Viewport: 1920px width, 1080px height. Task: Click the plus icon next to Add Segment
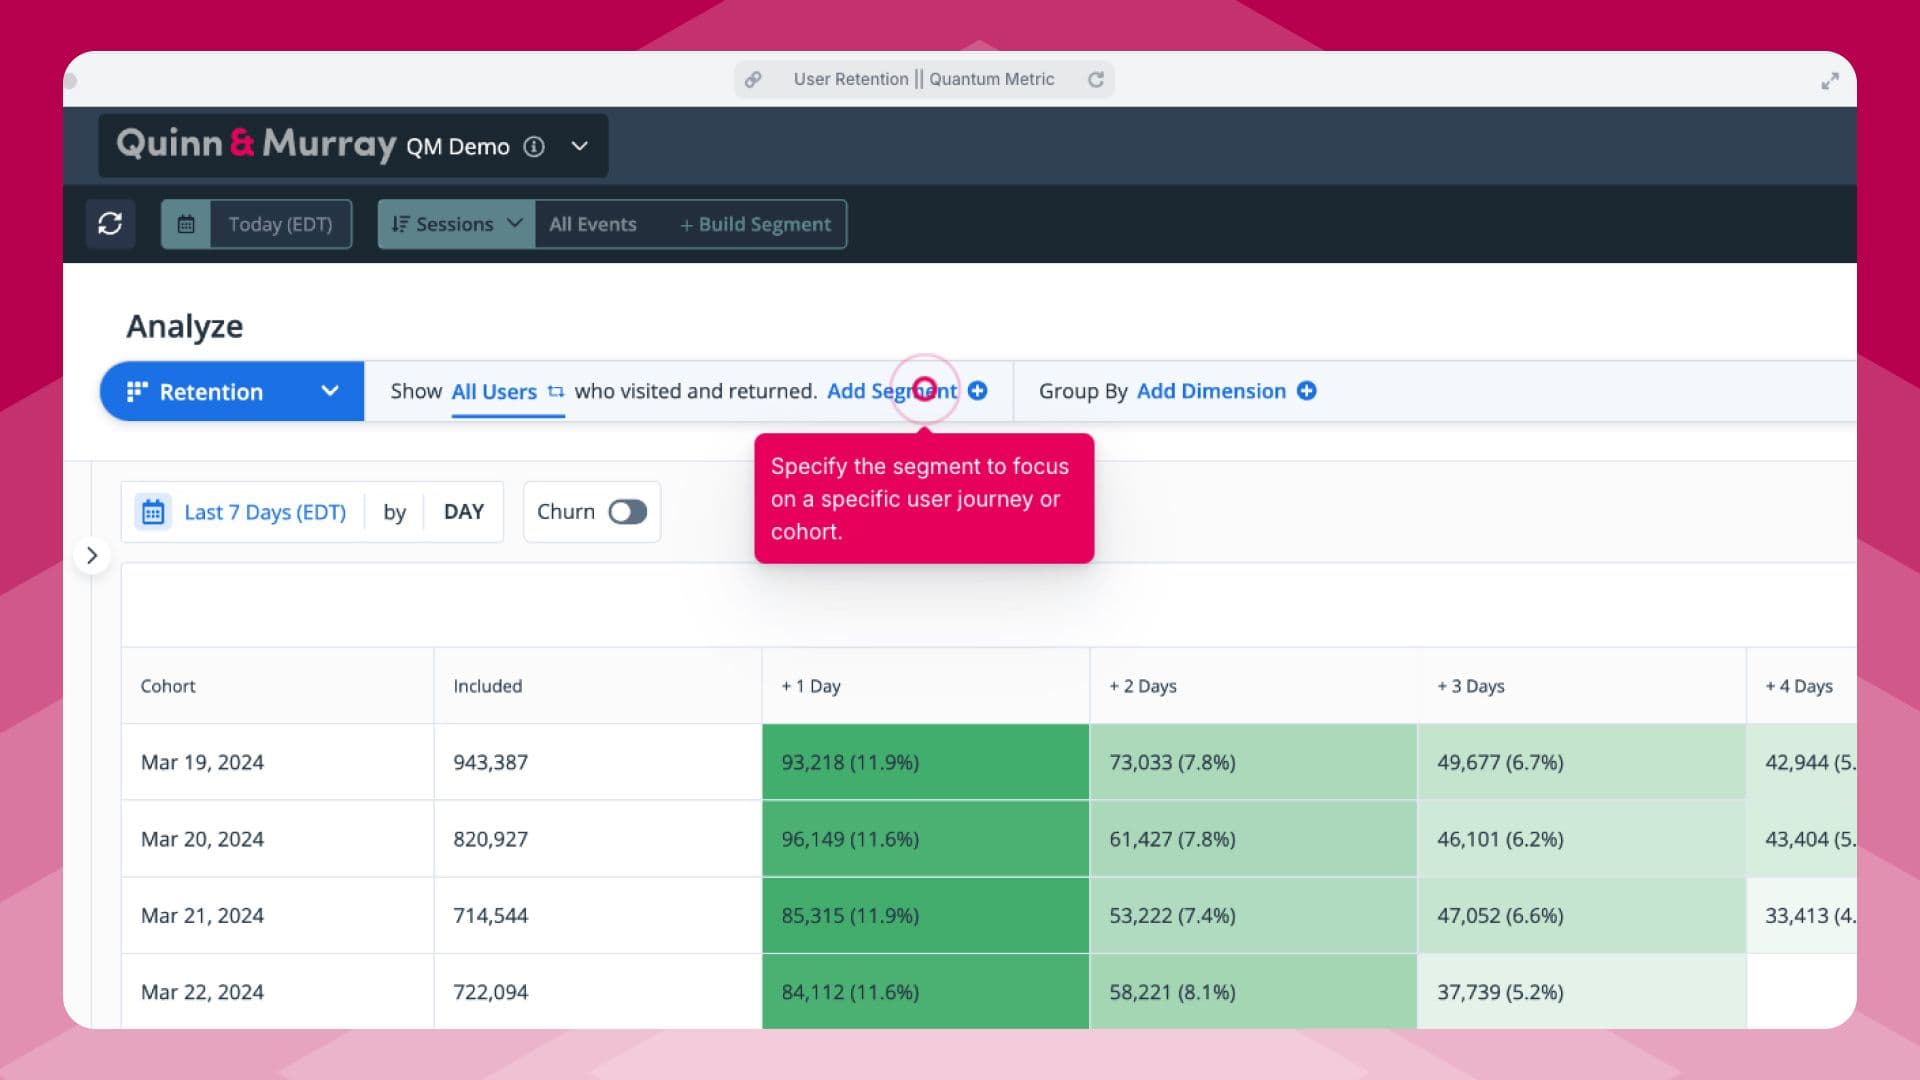coord(978,391)
